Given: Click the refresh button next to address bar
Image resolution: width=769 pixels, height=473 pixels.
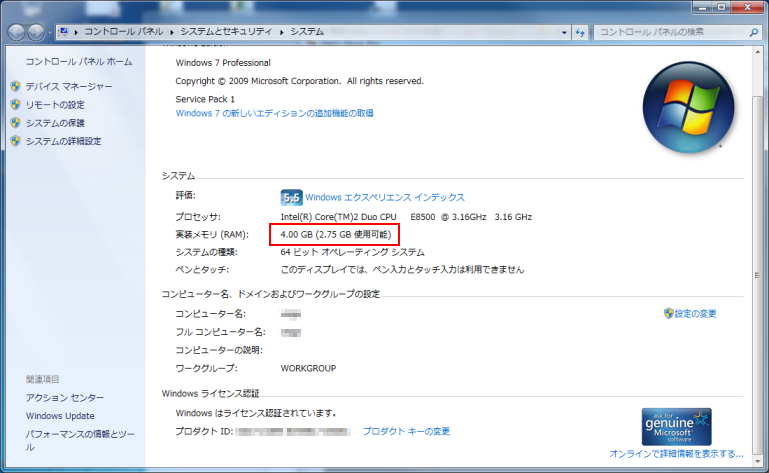Looking at the screenshot, I should pyautogui.click(x=580, y=32).
